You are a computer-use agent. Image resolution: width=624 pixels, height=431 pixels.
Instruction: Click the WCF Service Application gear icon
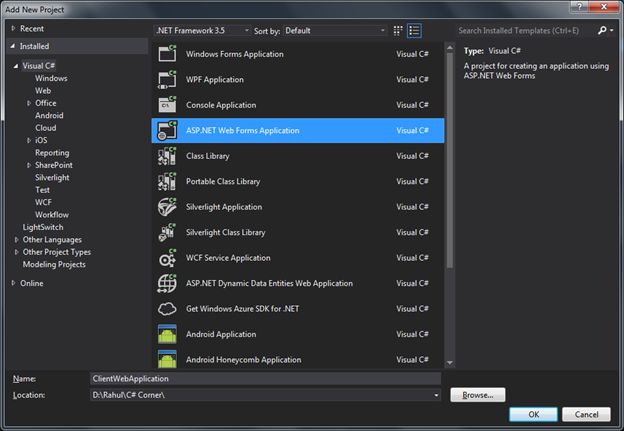click(x=167, y=257)
